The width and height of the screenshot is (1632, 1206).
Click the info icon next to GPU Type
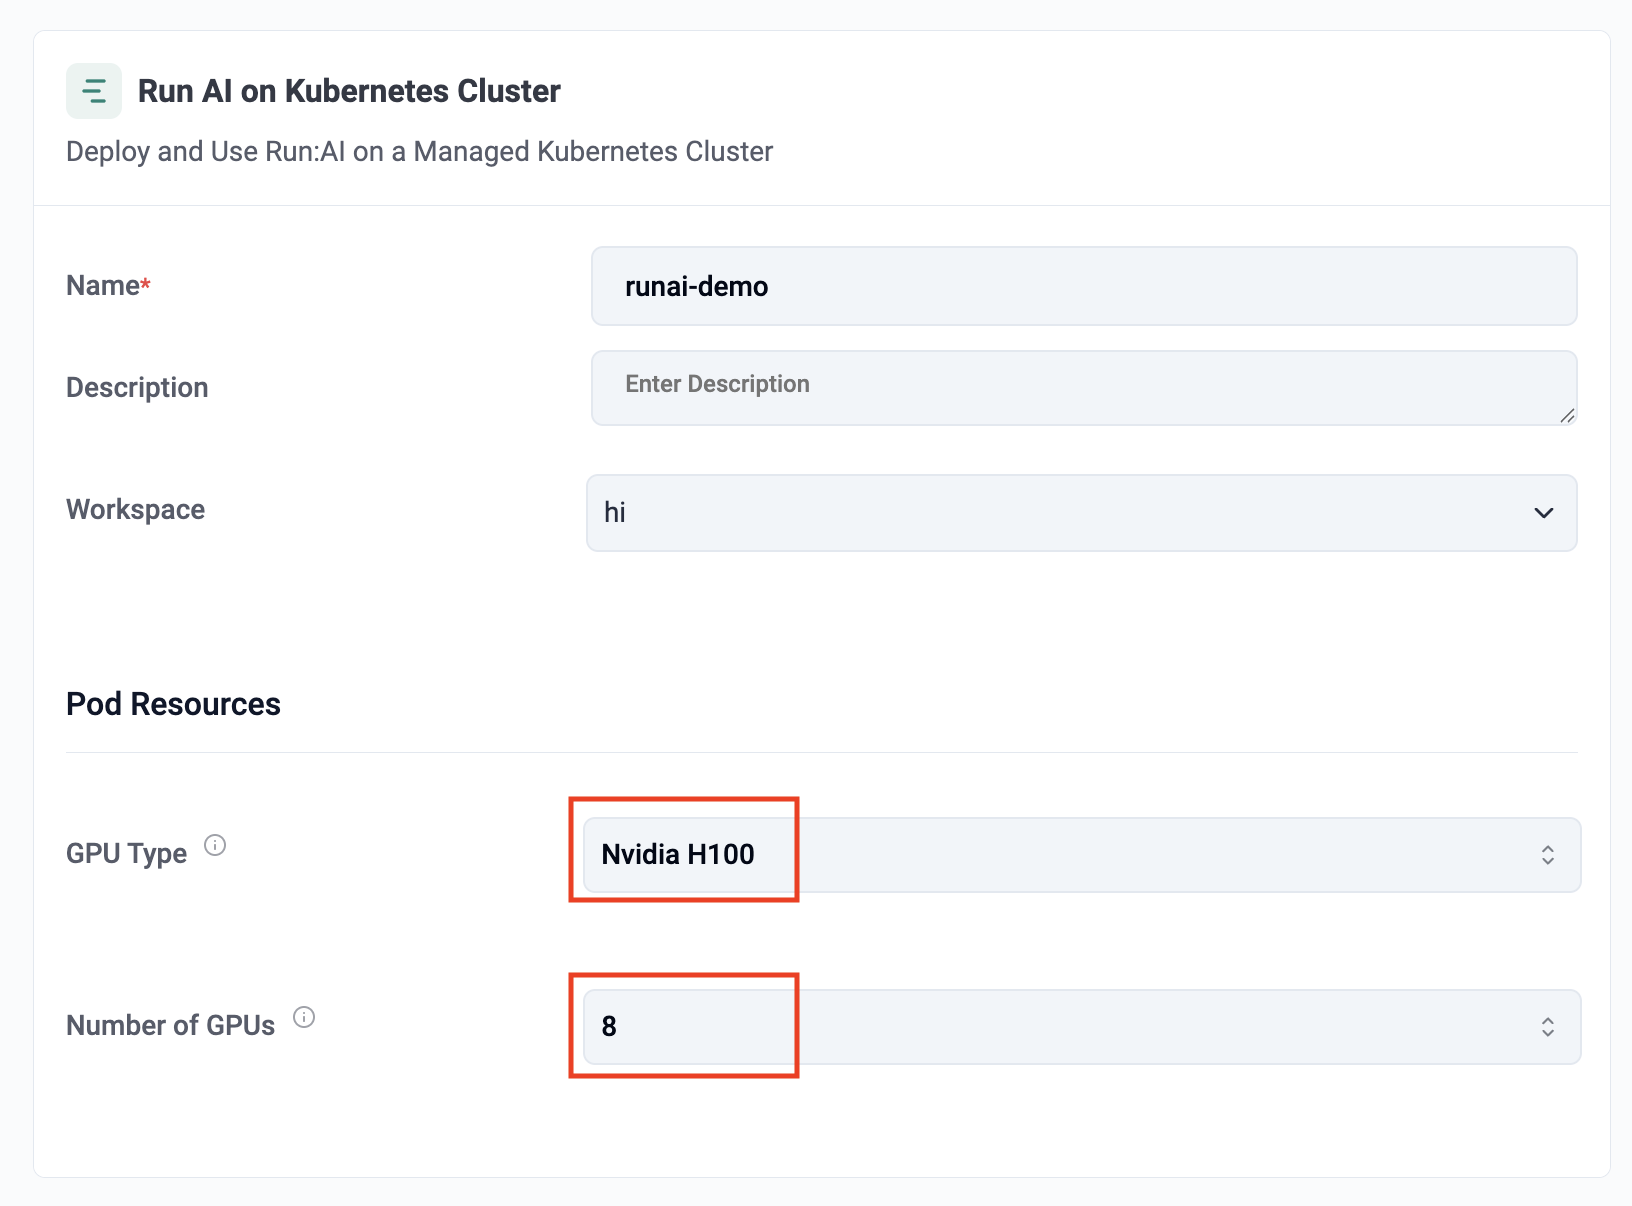(215, 846)
